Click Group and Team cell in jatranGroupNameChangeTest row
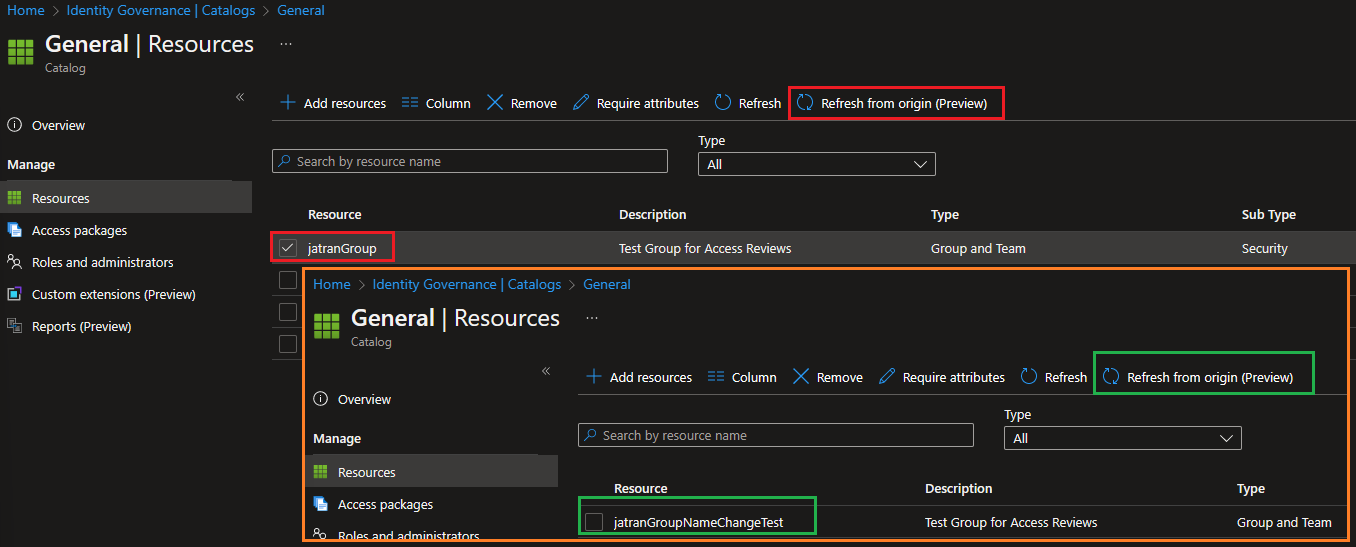The image size is (1356, 547). click(1284, 522)
